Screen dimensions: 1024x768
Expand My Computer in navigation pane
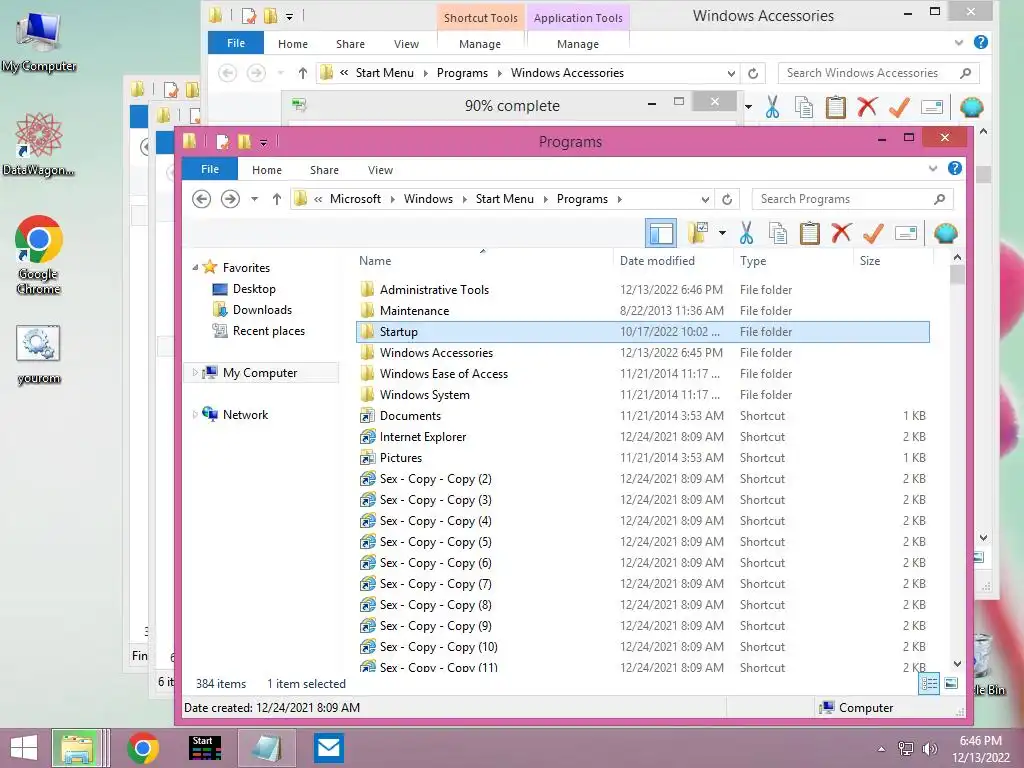[x=195, y=373]
